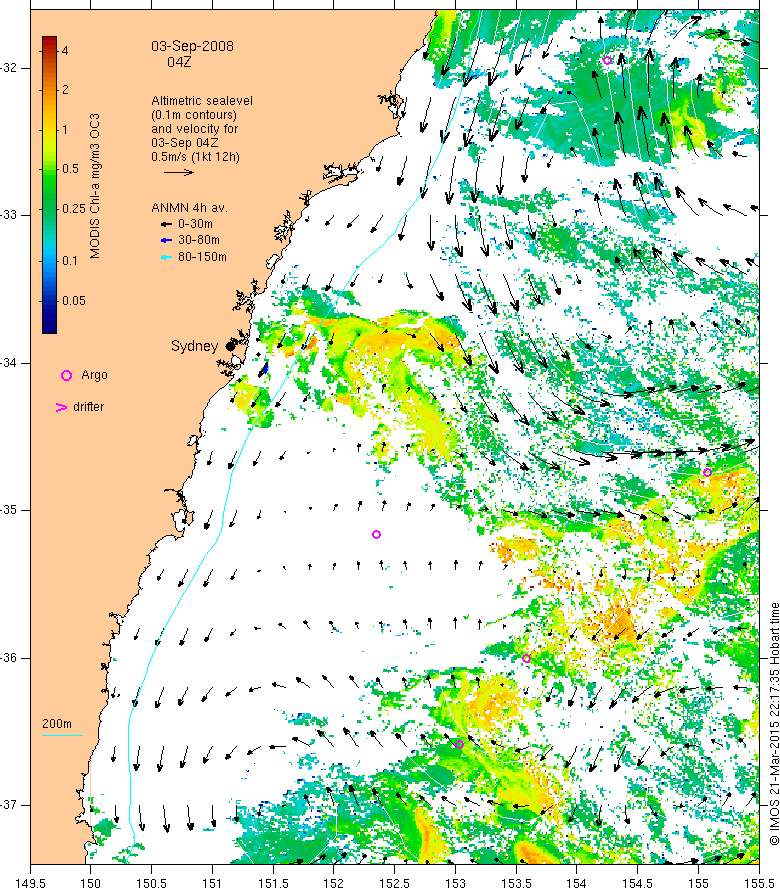The height and width of the screenshot is (890, 780).
Task: Click the Sydney city label
Action: (x=194, y=346)
